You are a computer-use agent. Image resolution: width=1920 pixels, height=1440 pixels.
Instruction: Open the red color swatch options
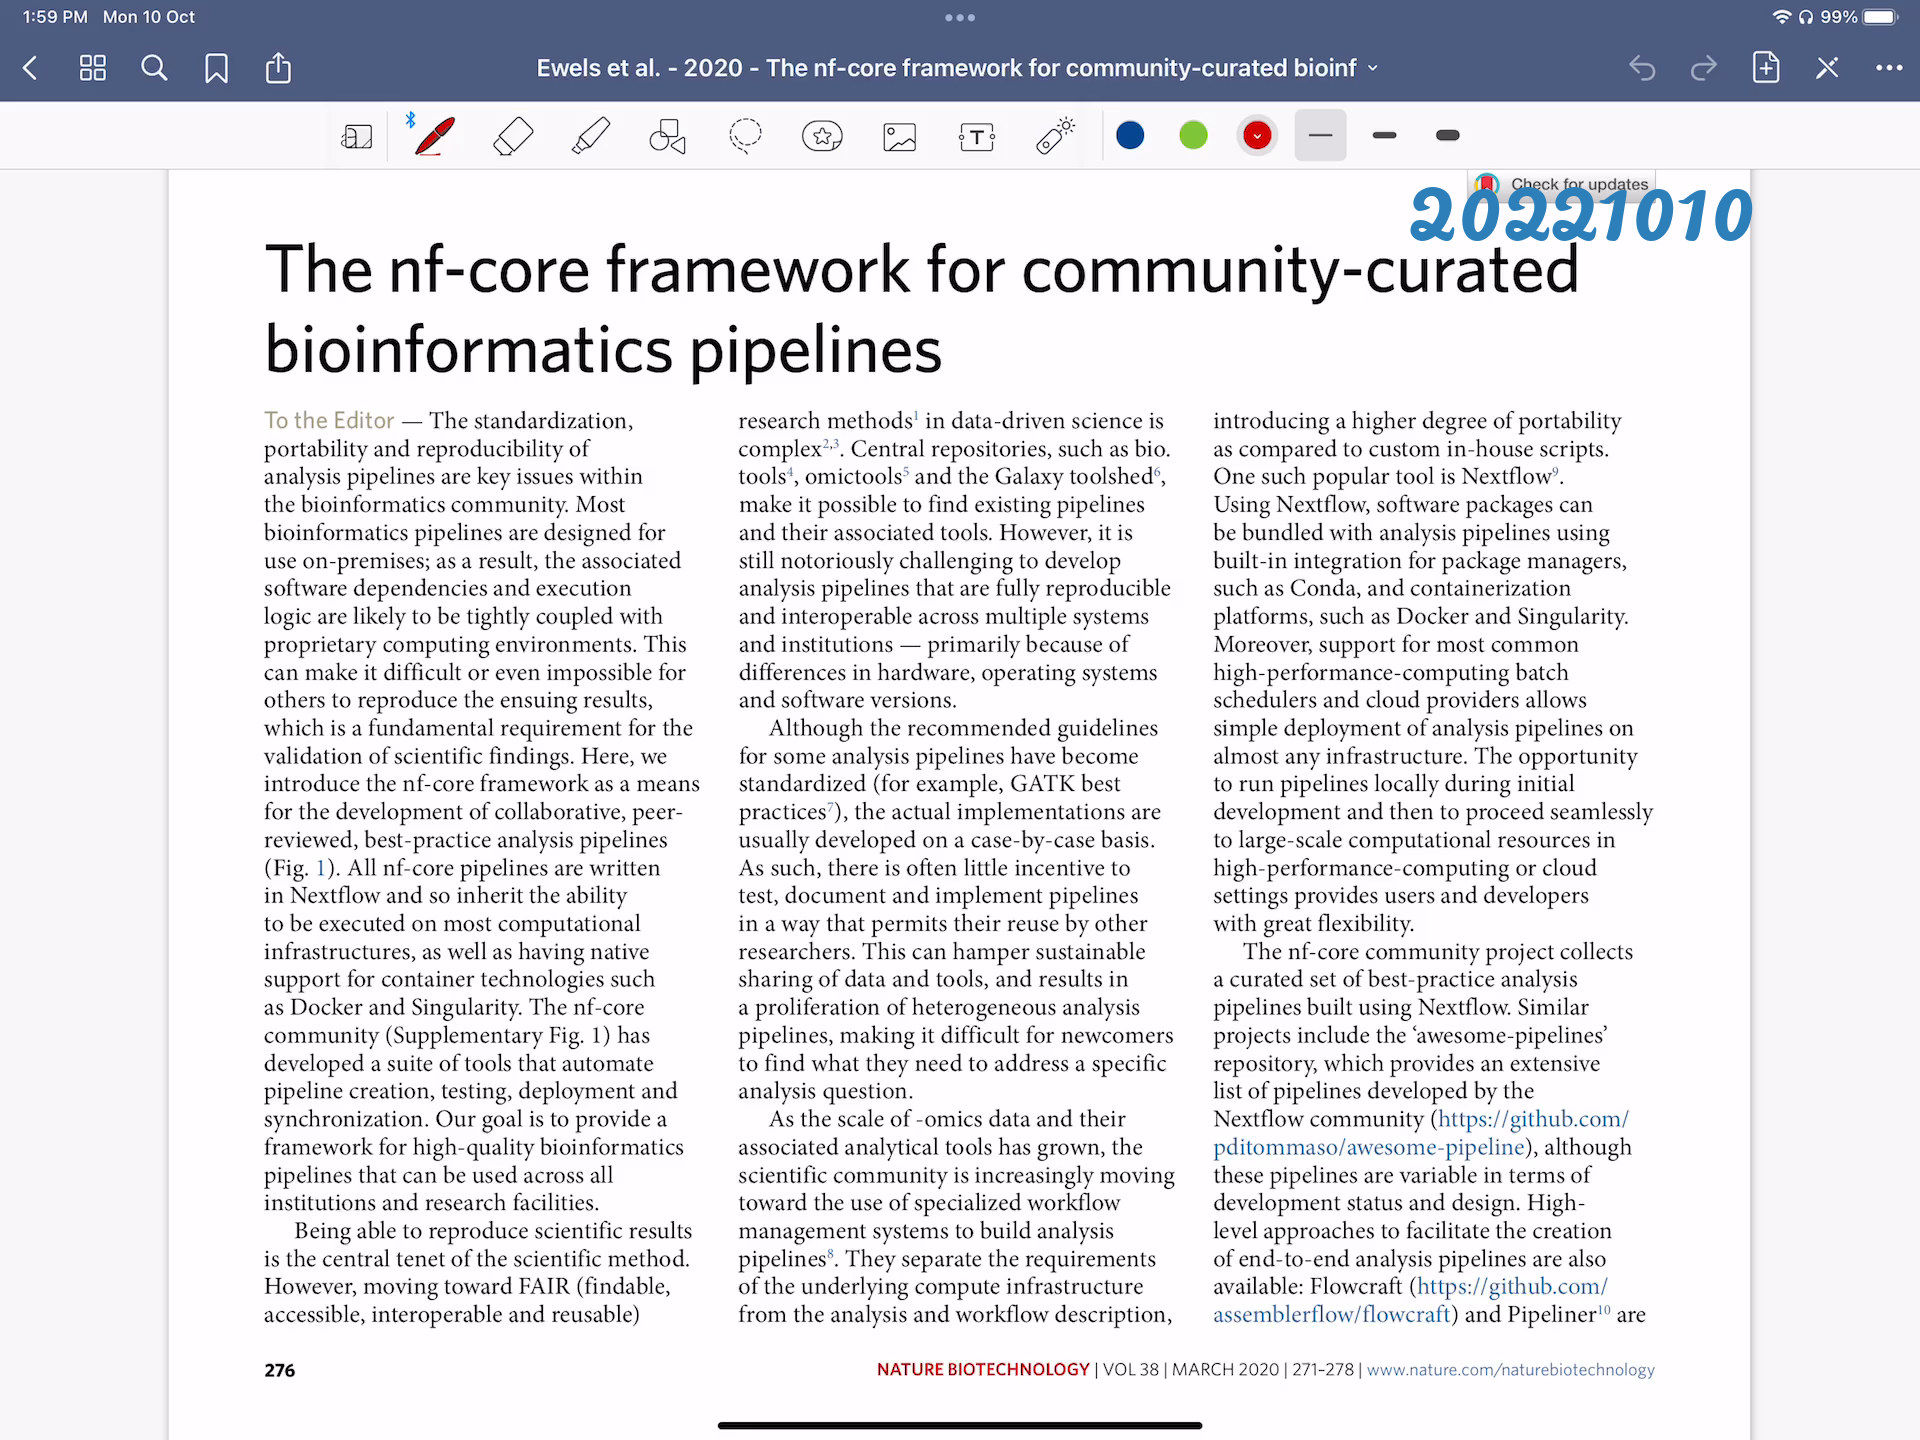coord(1257,136)
